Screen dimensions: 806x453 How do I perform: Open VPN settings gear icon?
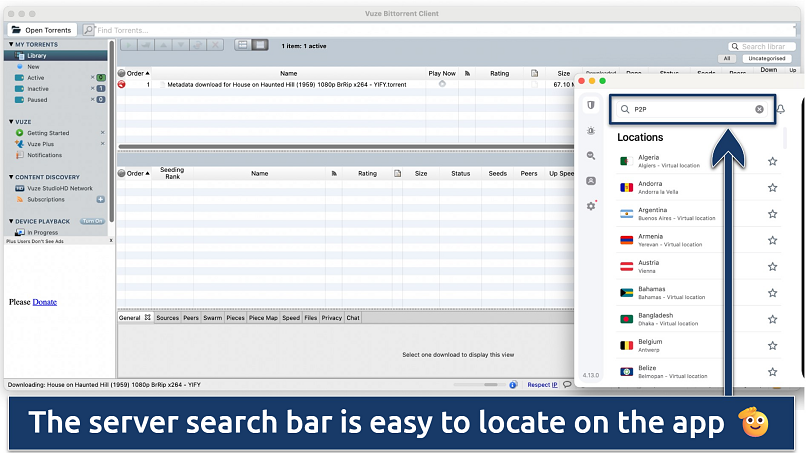(592, 206)
